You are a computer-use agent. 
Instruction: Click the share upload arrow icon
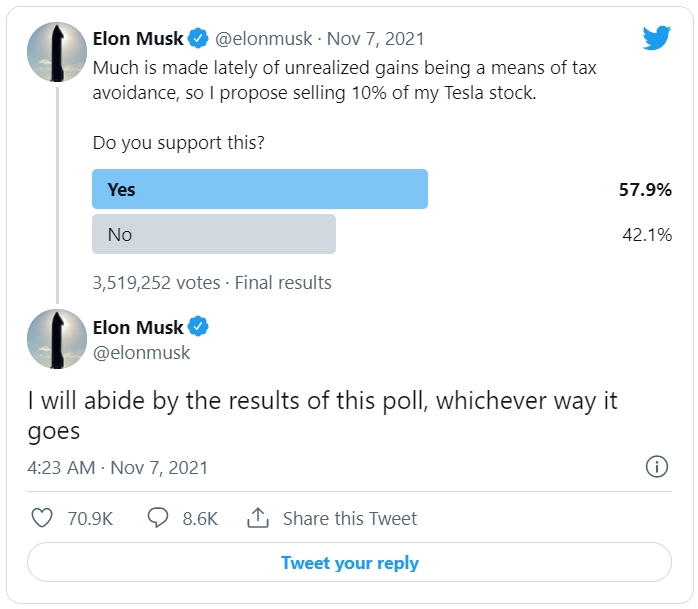pos(258,517)
